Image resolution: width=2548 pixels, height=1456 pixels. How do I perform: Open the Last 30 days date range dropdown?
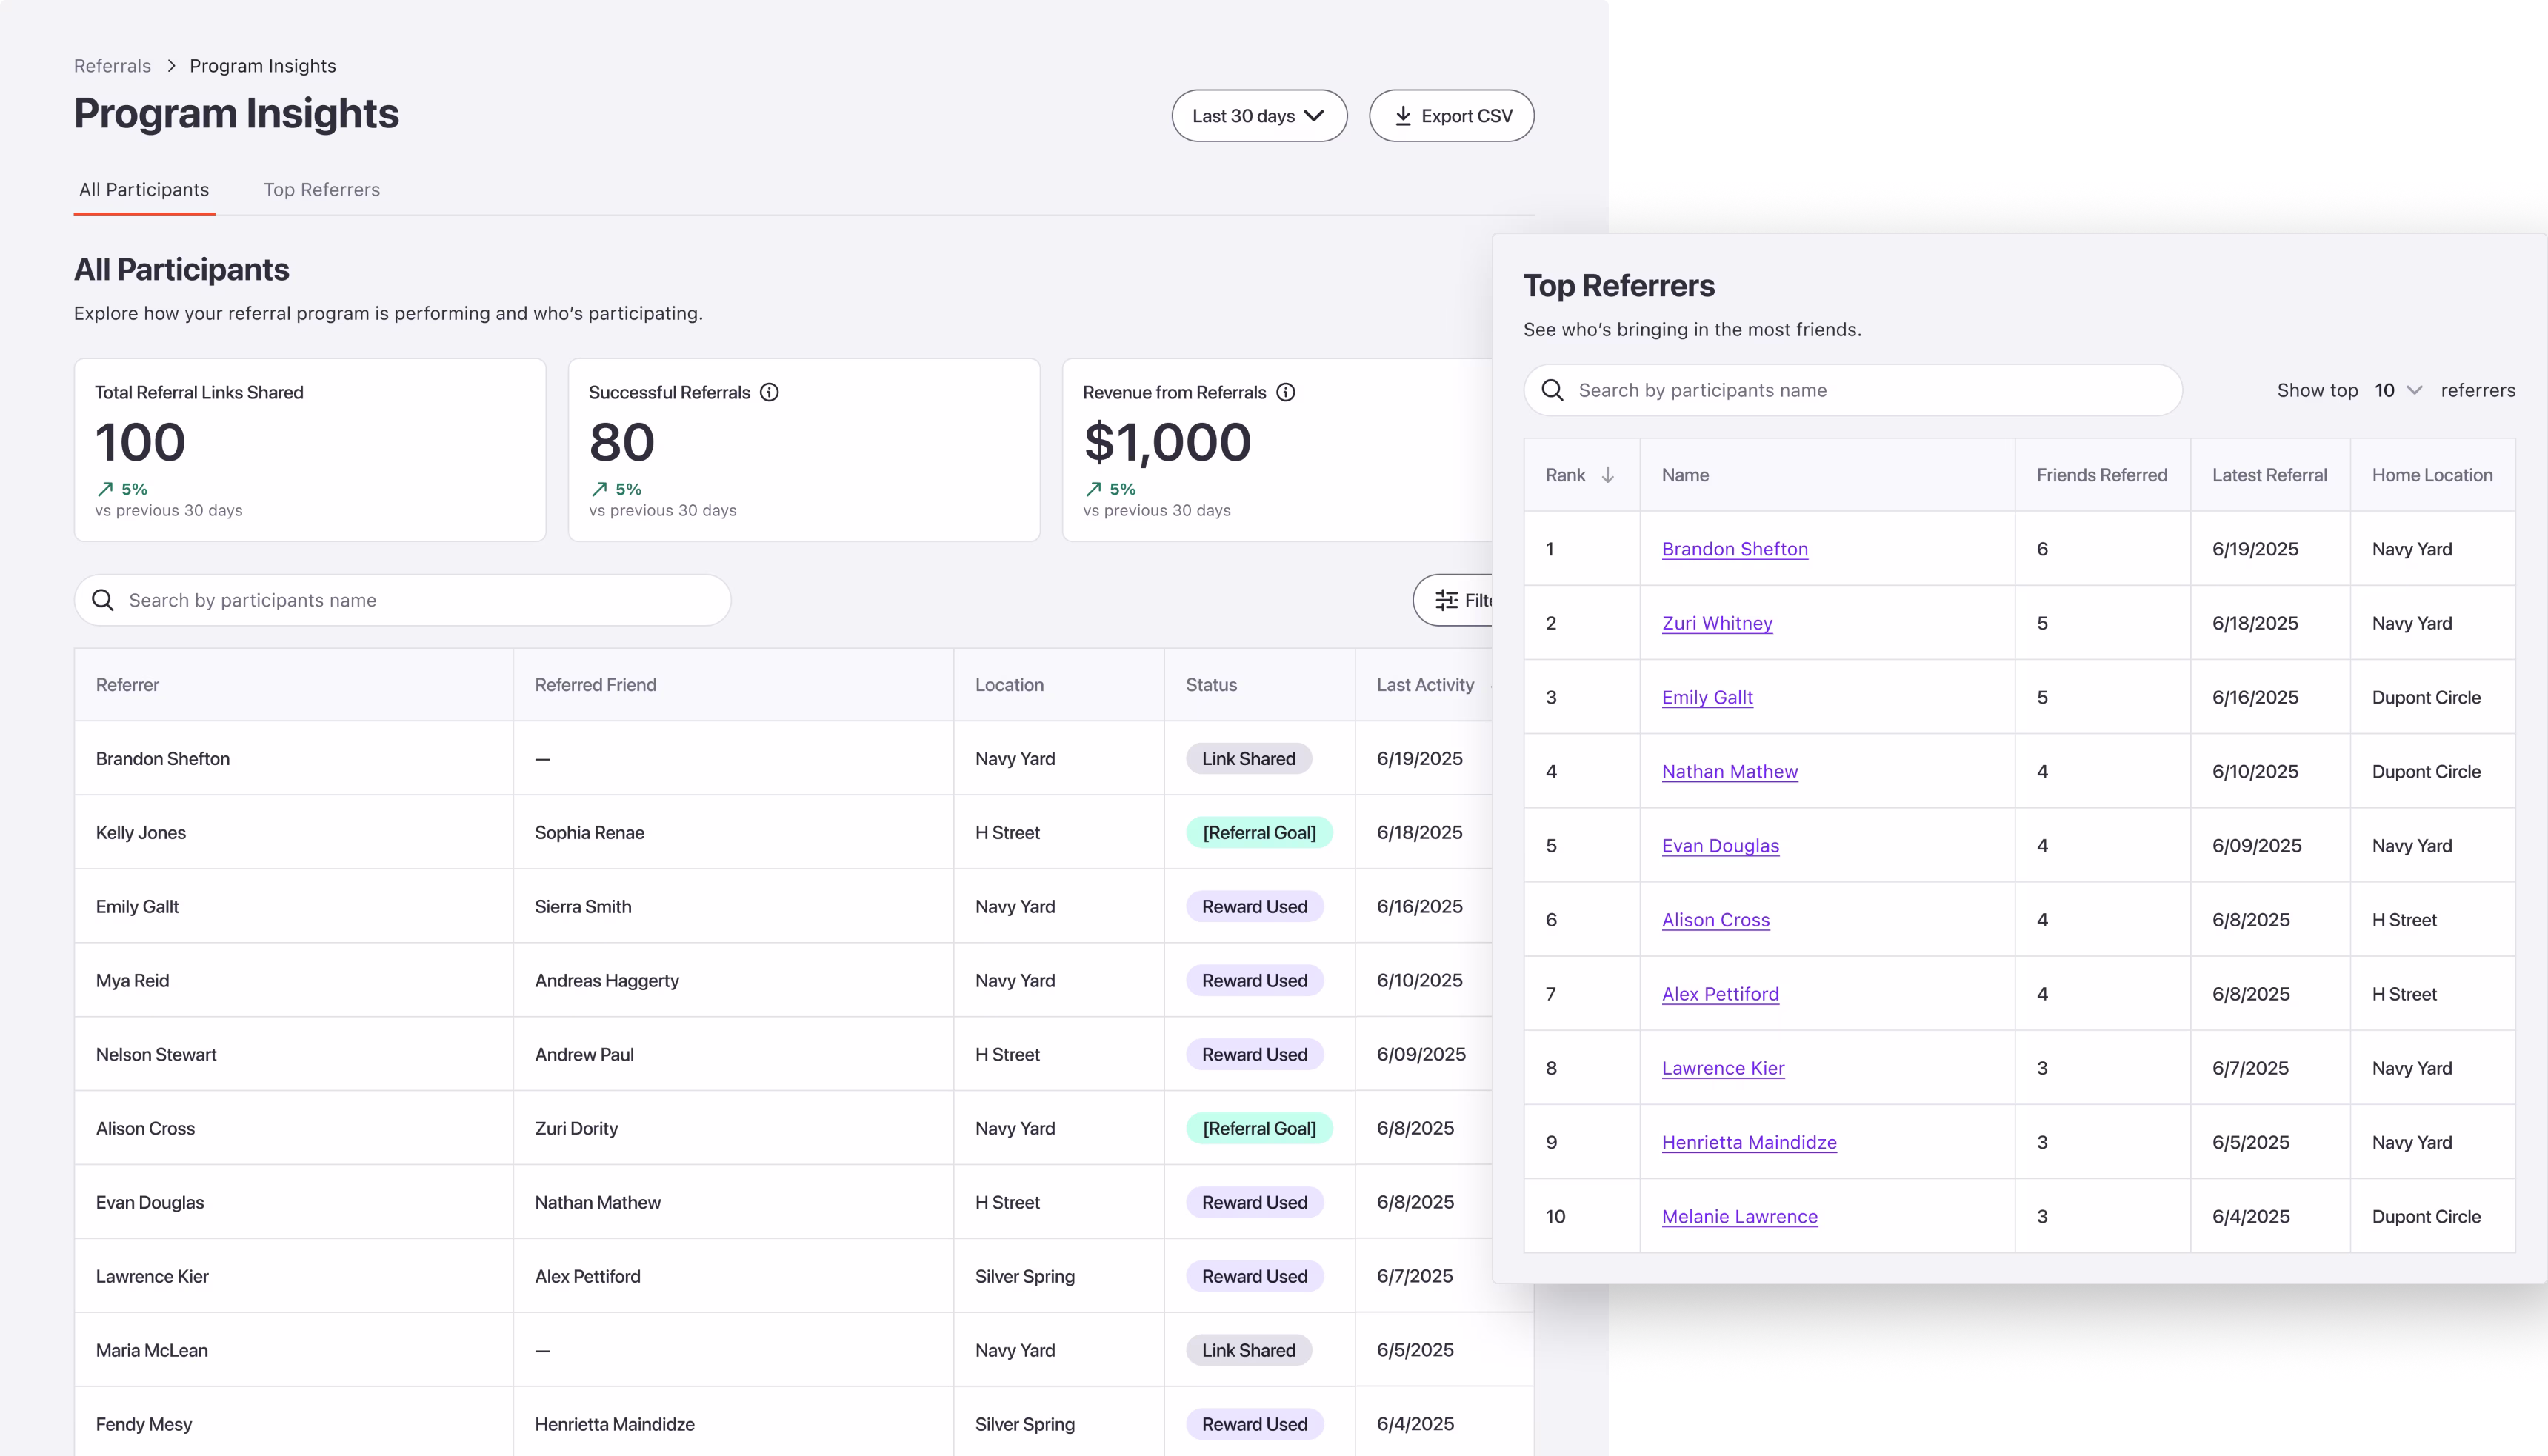(x=1259, y=115)
